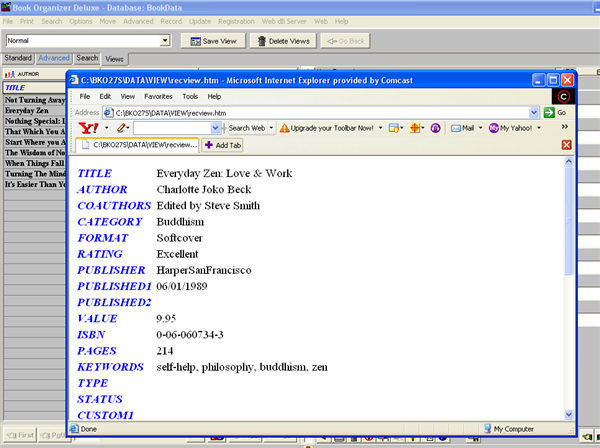Screen dimensions: 600x448
Task: Click the My Computer zone icon in status bar
Action: click(488, 428)
